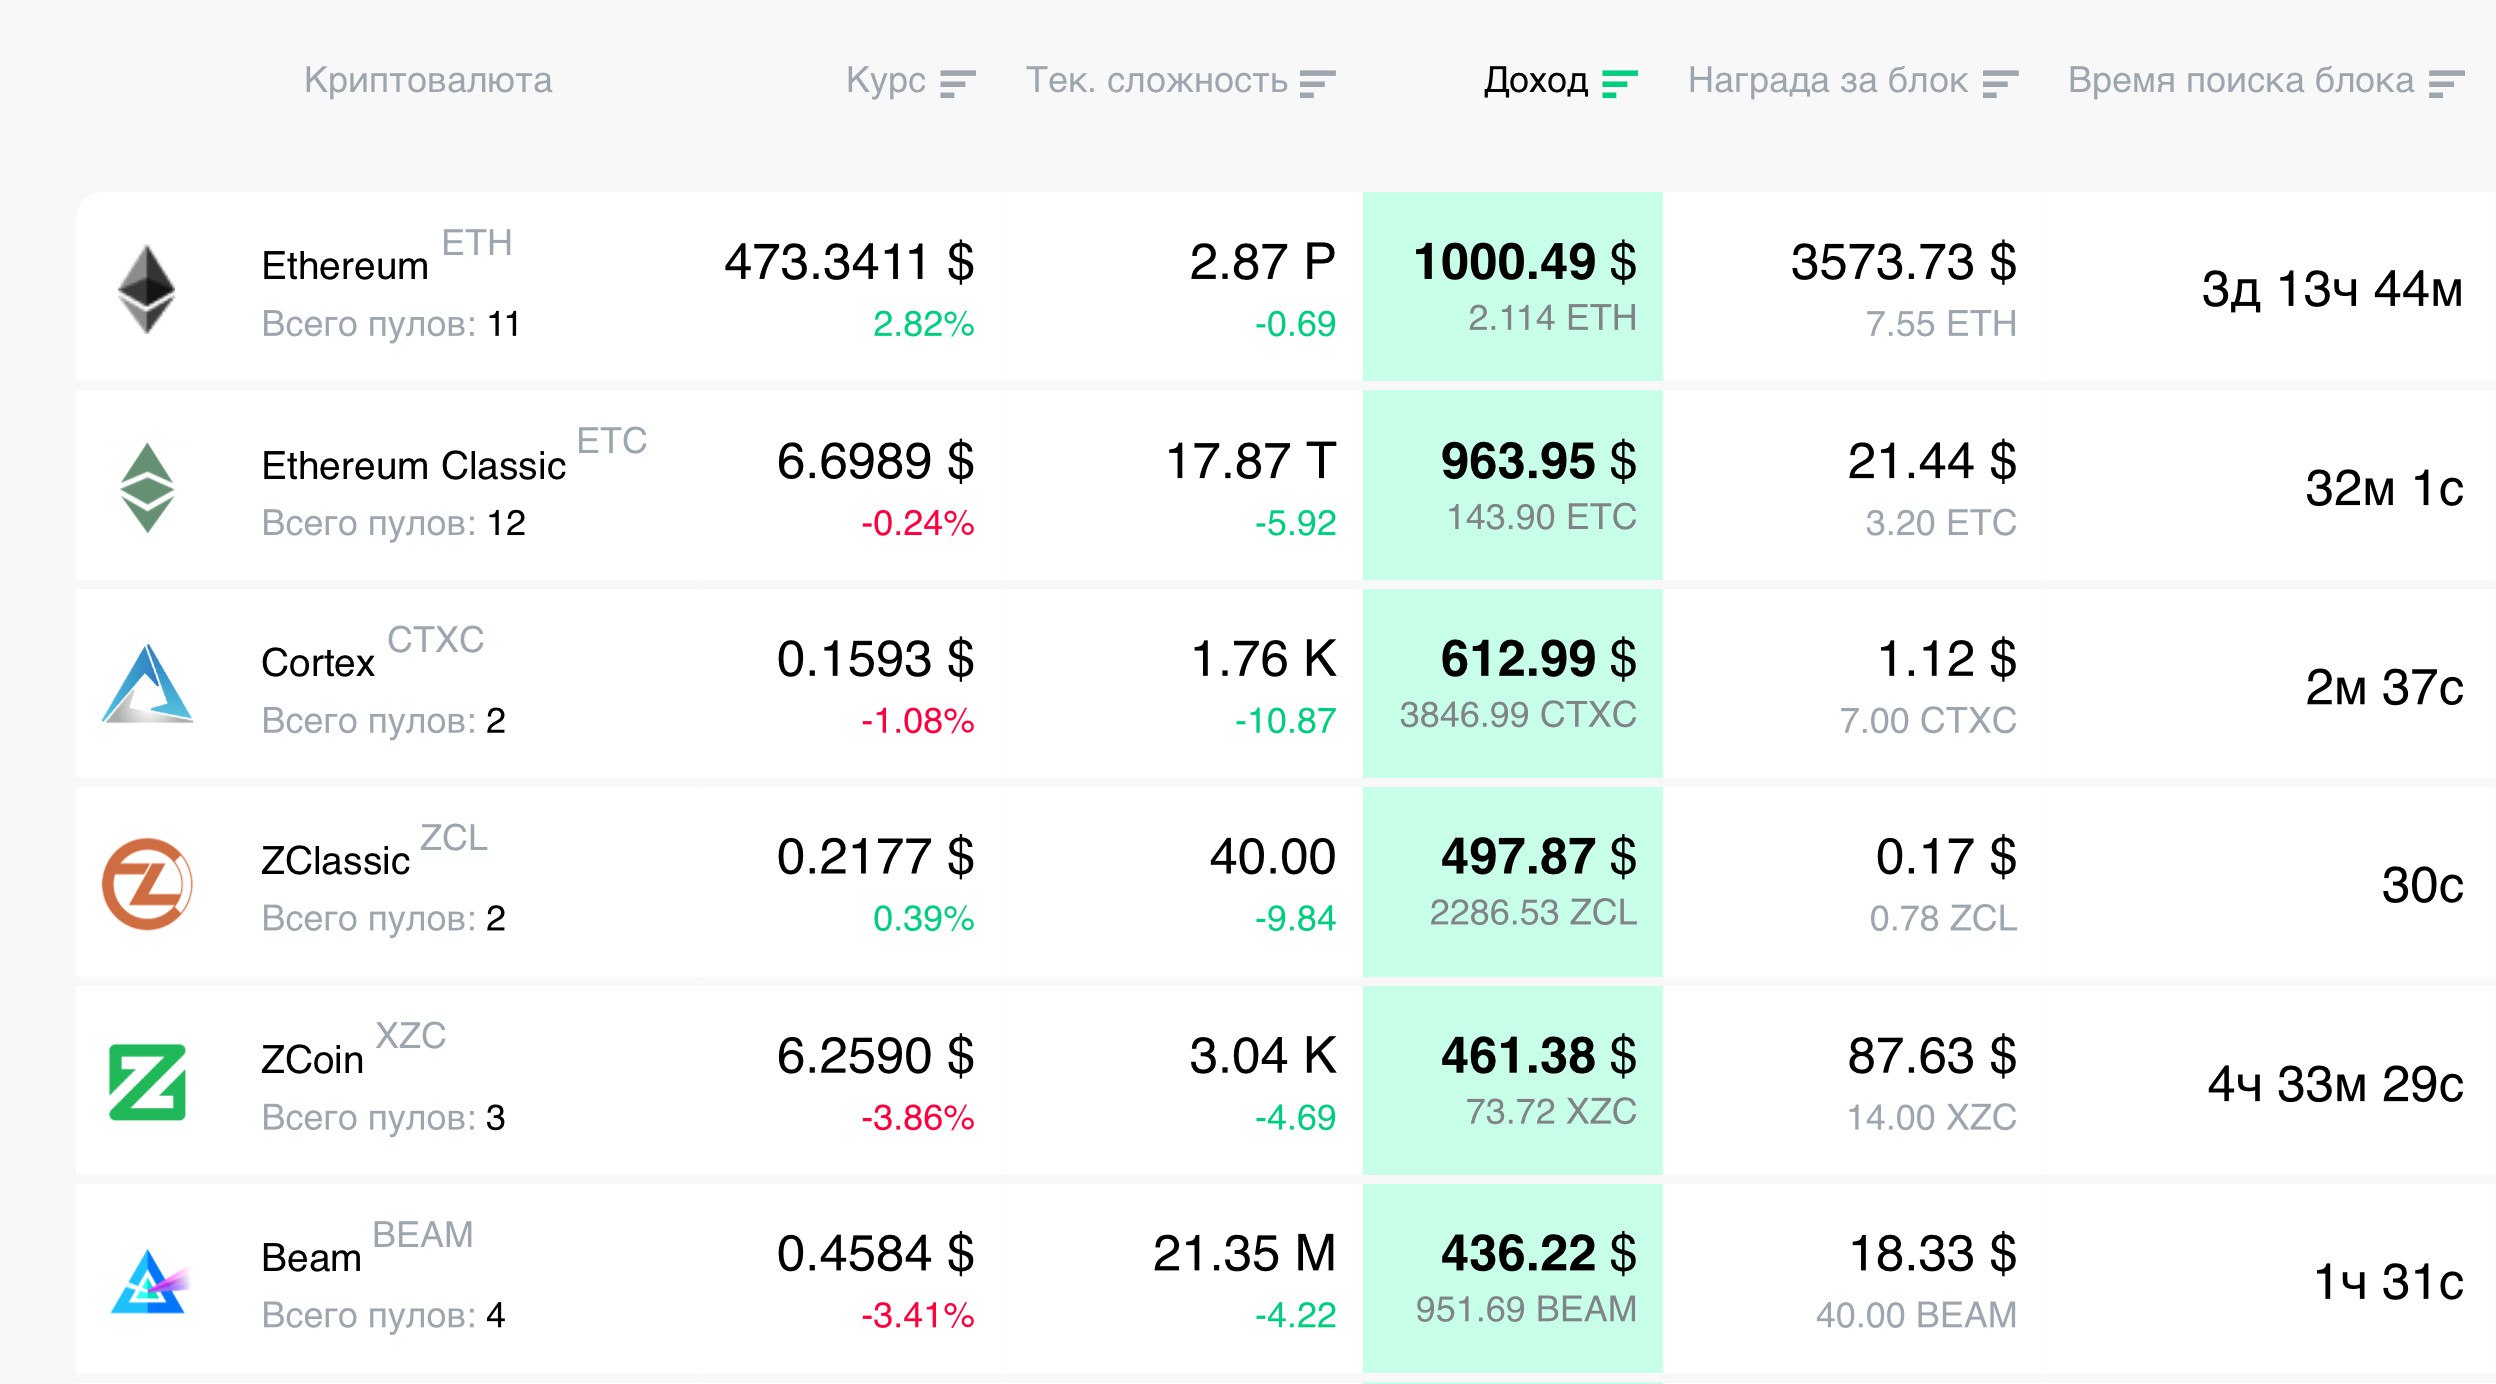2496x1384 pixels.
Task: Click the Ethereum Classic green logo
Action: tap(147, 488)
